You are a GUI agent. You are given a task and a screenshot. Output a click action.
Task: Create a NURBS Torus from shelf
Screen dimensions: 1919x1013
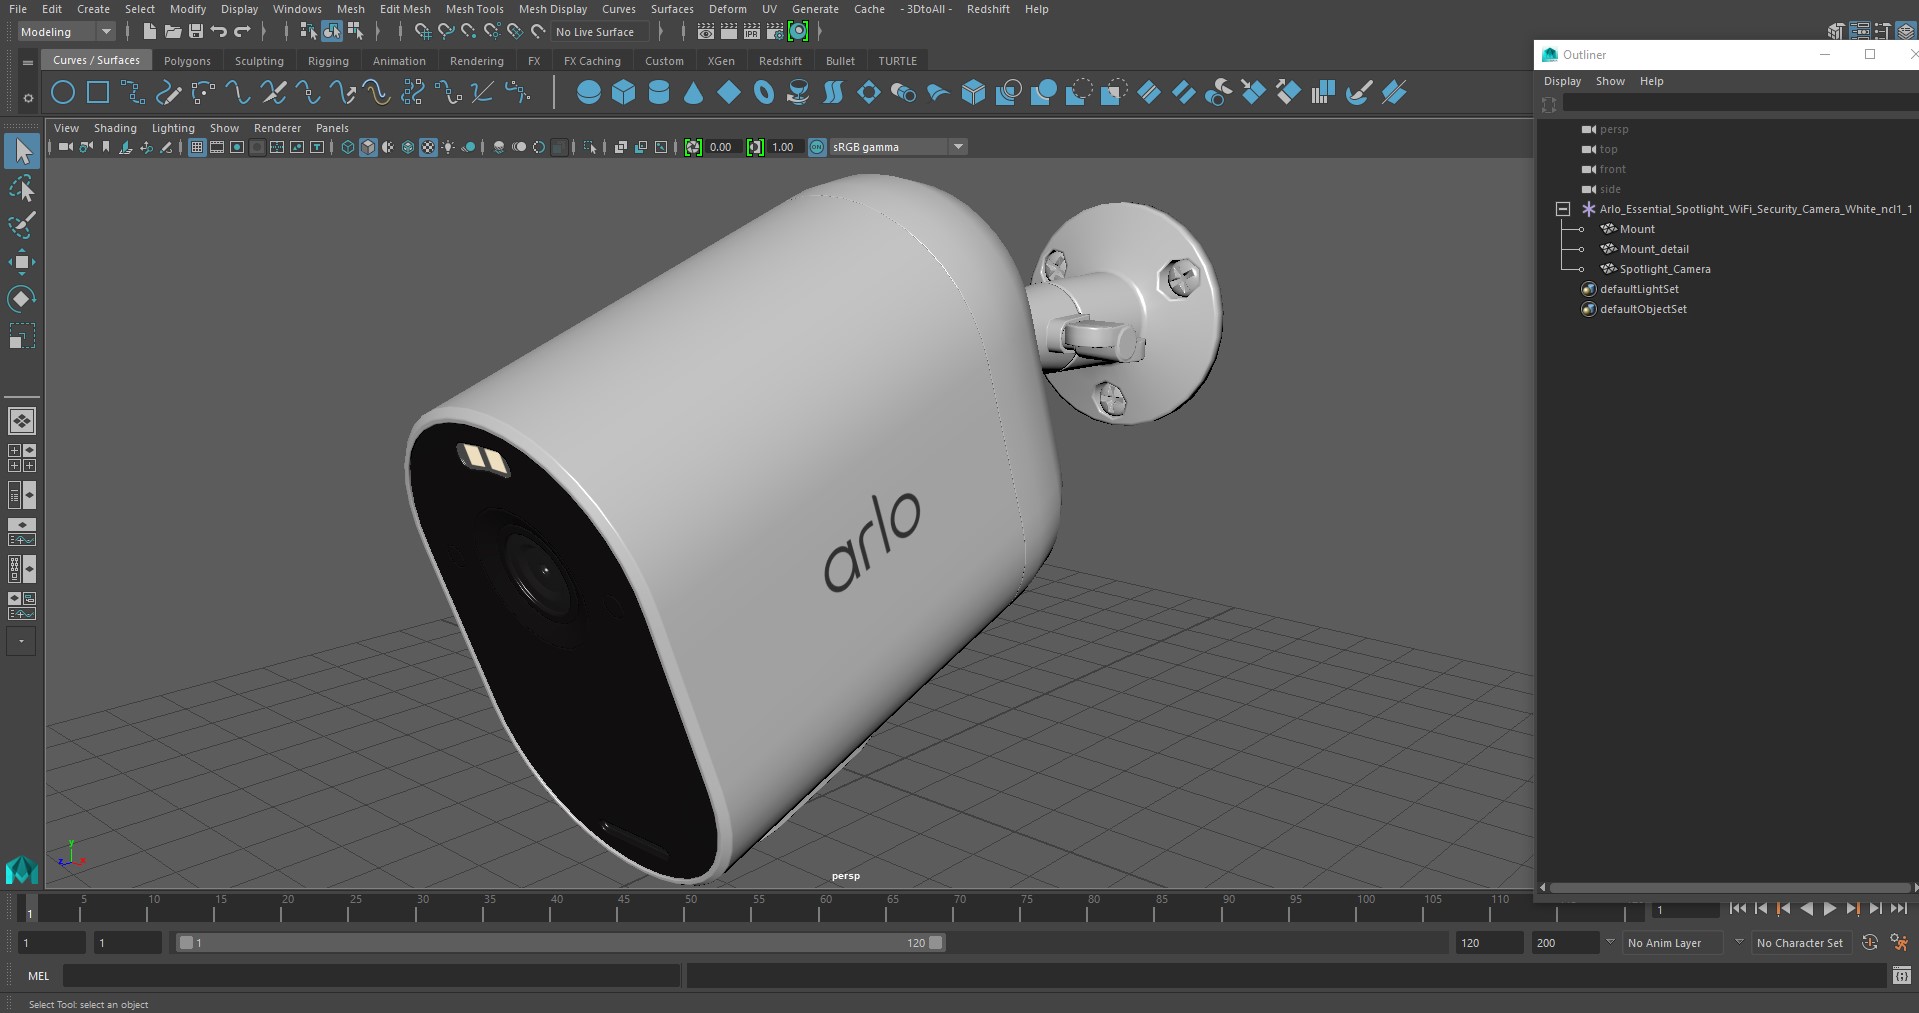pos(764,93)
